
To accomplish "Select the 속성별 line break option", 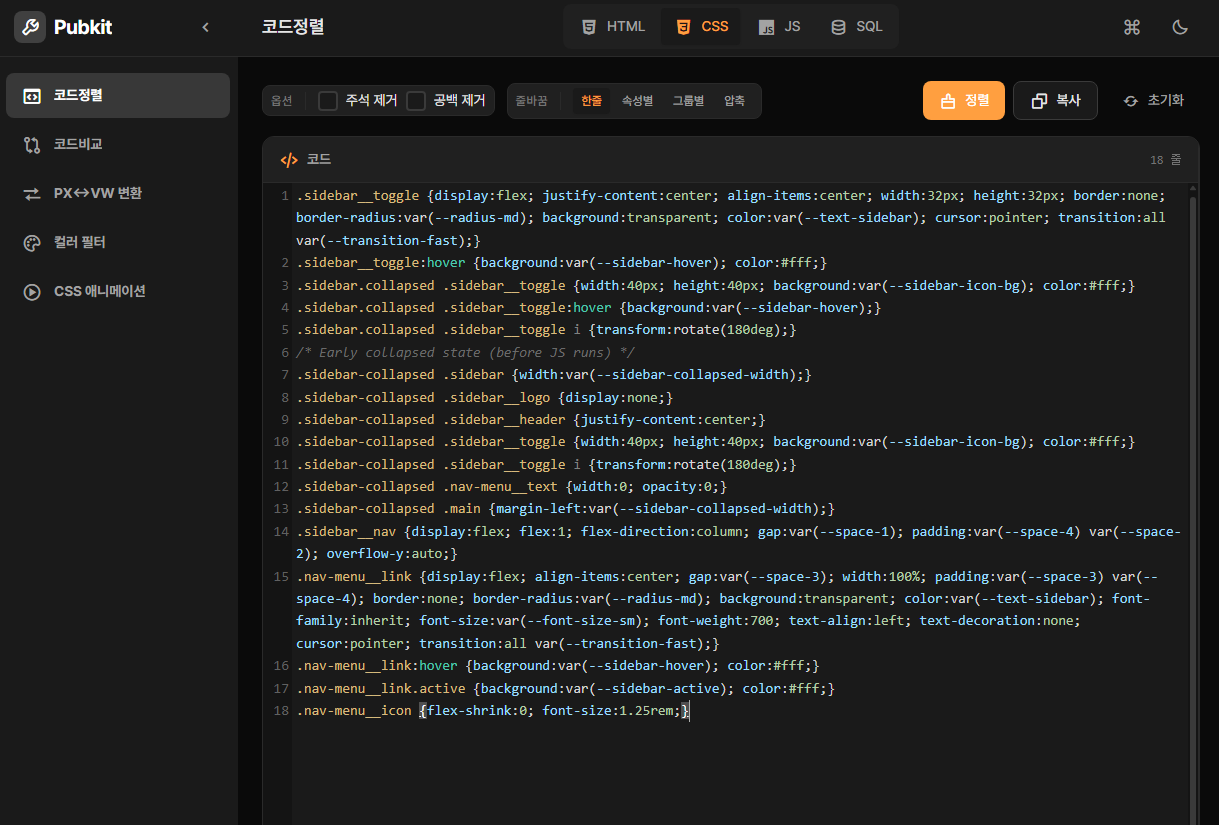I will 637,100.
